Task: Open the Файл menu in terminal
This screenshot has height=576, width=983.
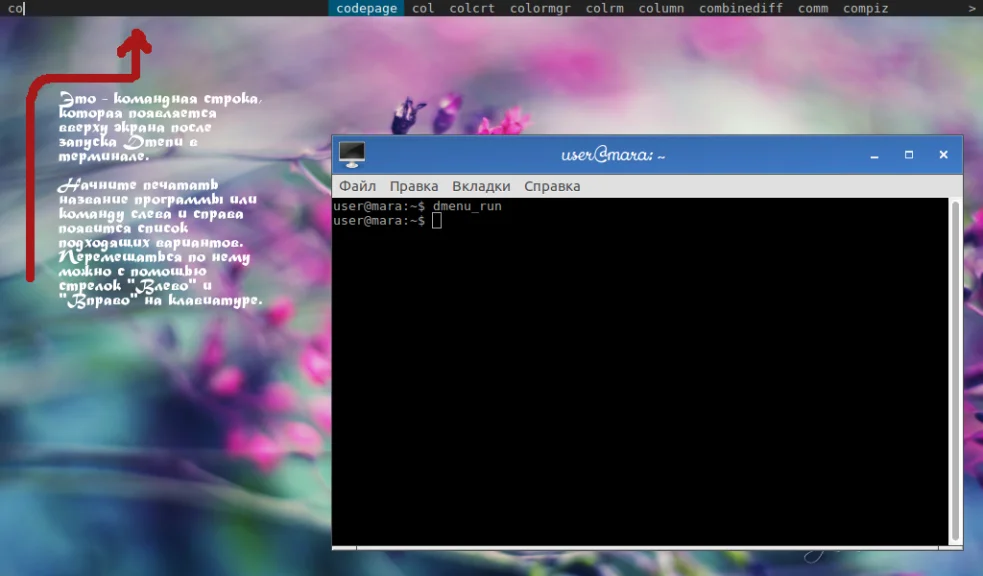Action: click(x=357, y=186)
